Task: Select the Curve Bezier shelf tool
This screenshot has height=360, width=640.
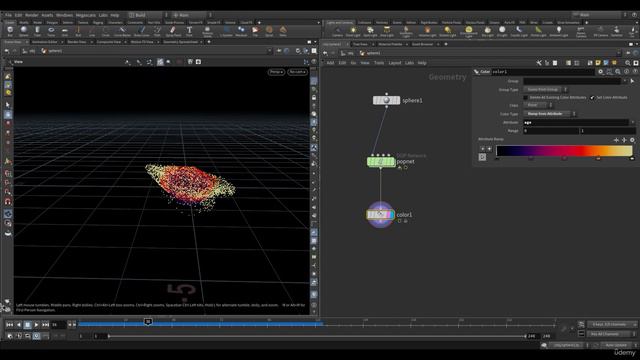Action: tap(122, 31)
